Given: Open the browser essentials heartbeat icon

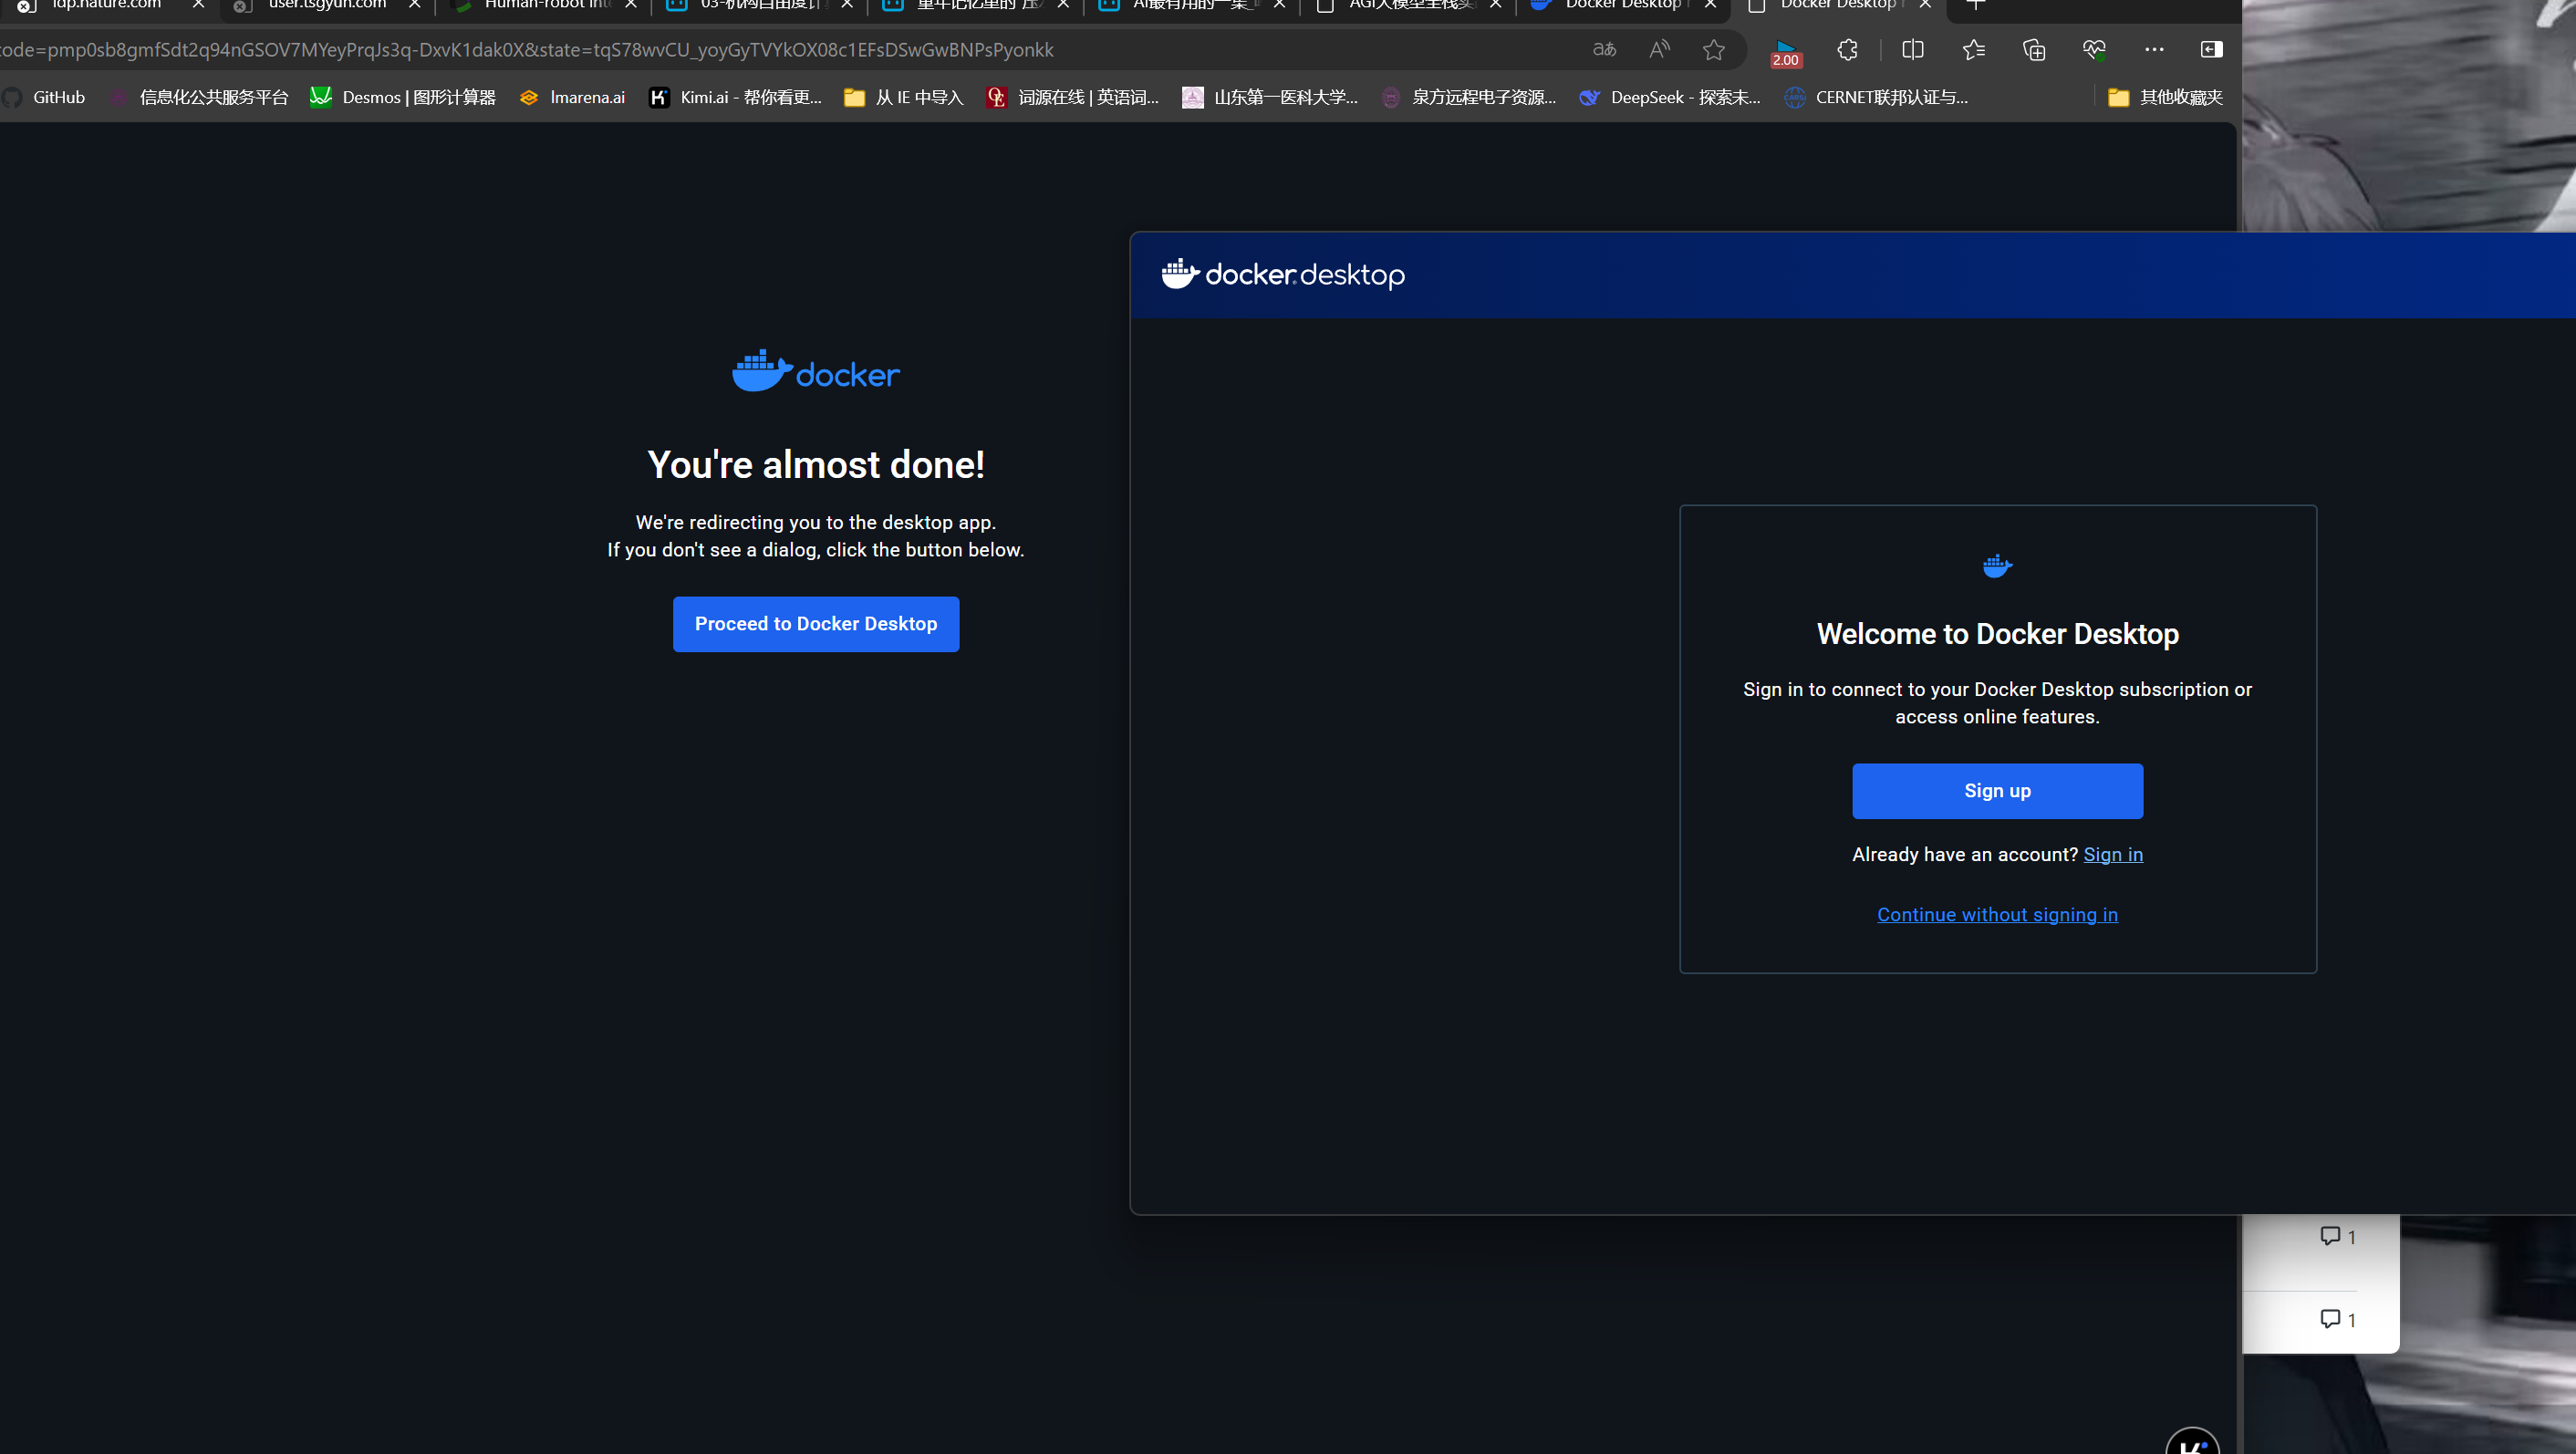Looking at the screenshot, I should click(x=2094, y=49).
